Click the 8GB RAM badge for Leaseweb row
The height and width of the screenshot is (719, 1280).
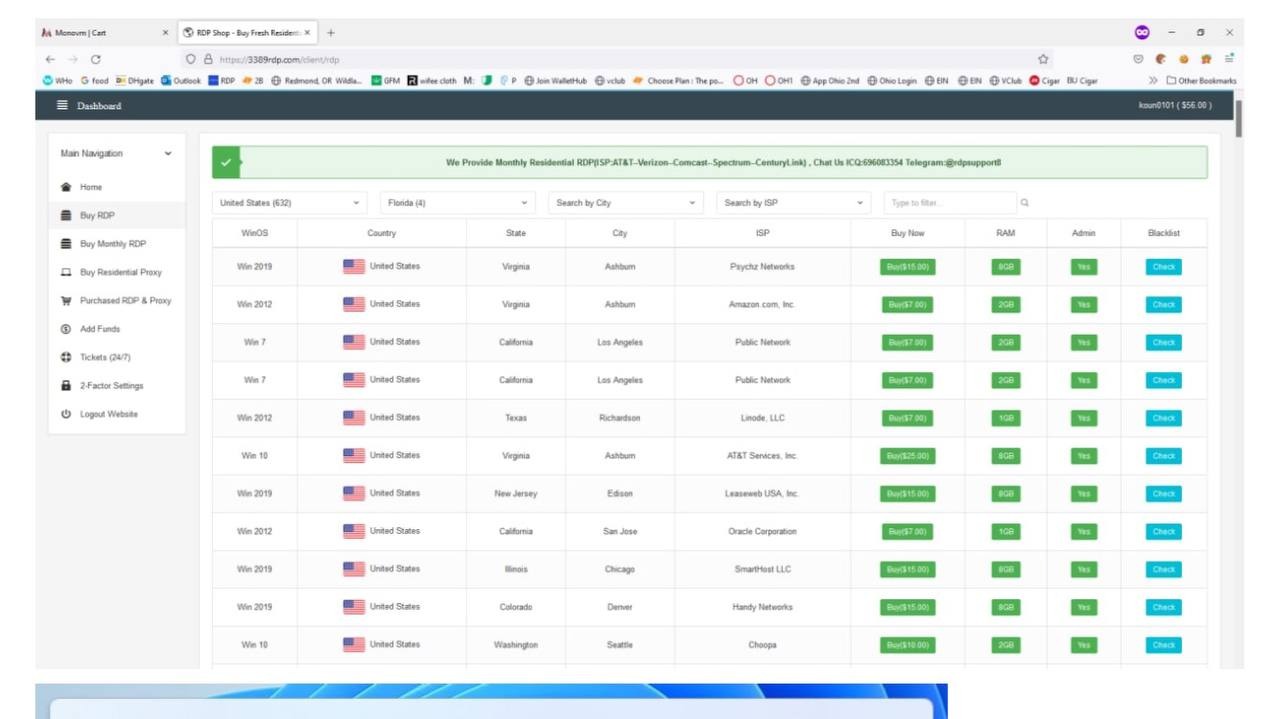point(1006,494)
